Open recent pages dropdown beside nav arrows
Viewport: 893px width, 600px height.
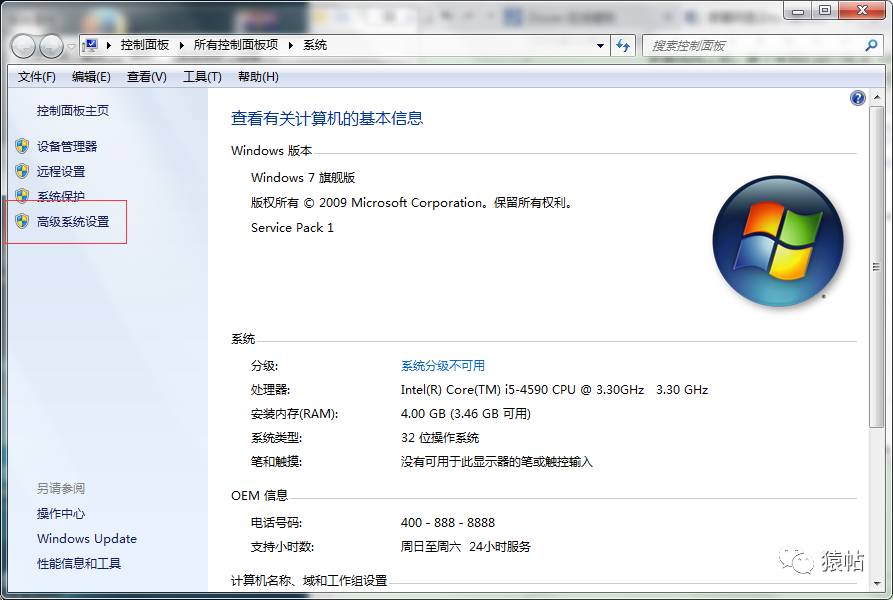pyautogui.click(x=71, y=46)
